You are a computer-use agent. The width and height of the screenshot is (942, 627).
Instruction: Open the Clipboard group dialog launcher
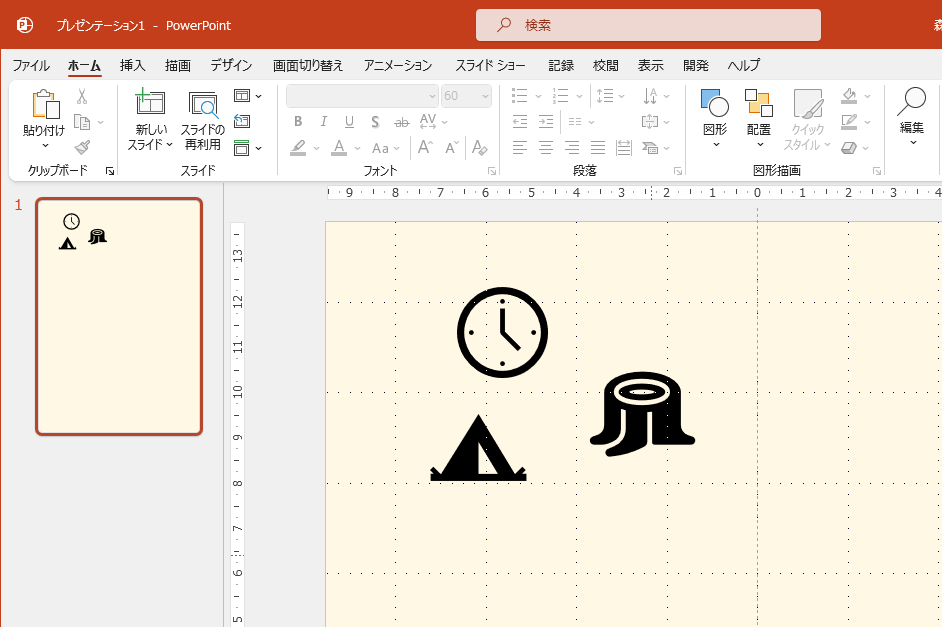(110, 171)
